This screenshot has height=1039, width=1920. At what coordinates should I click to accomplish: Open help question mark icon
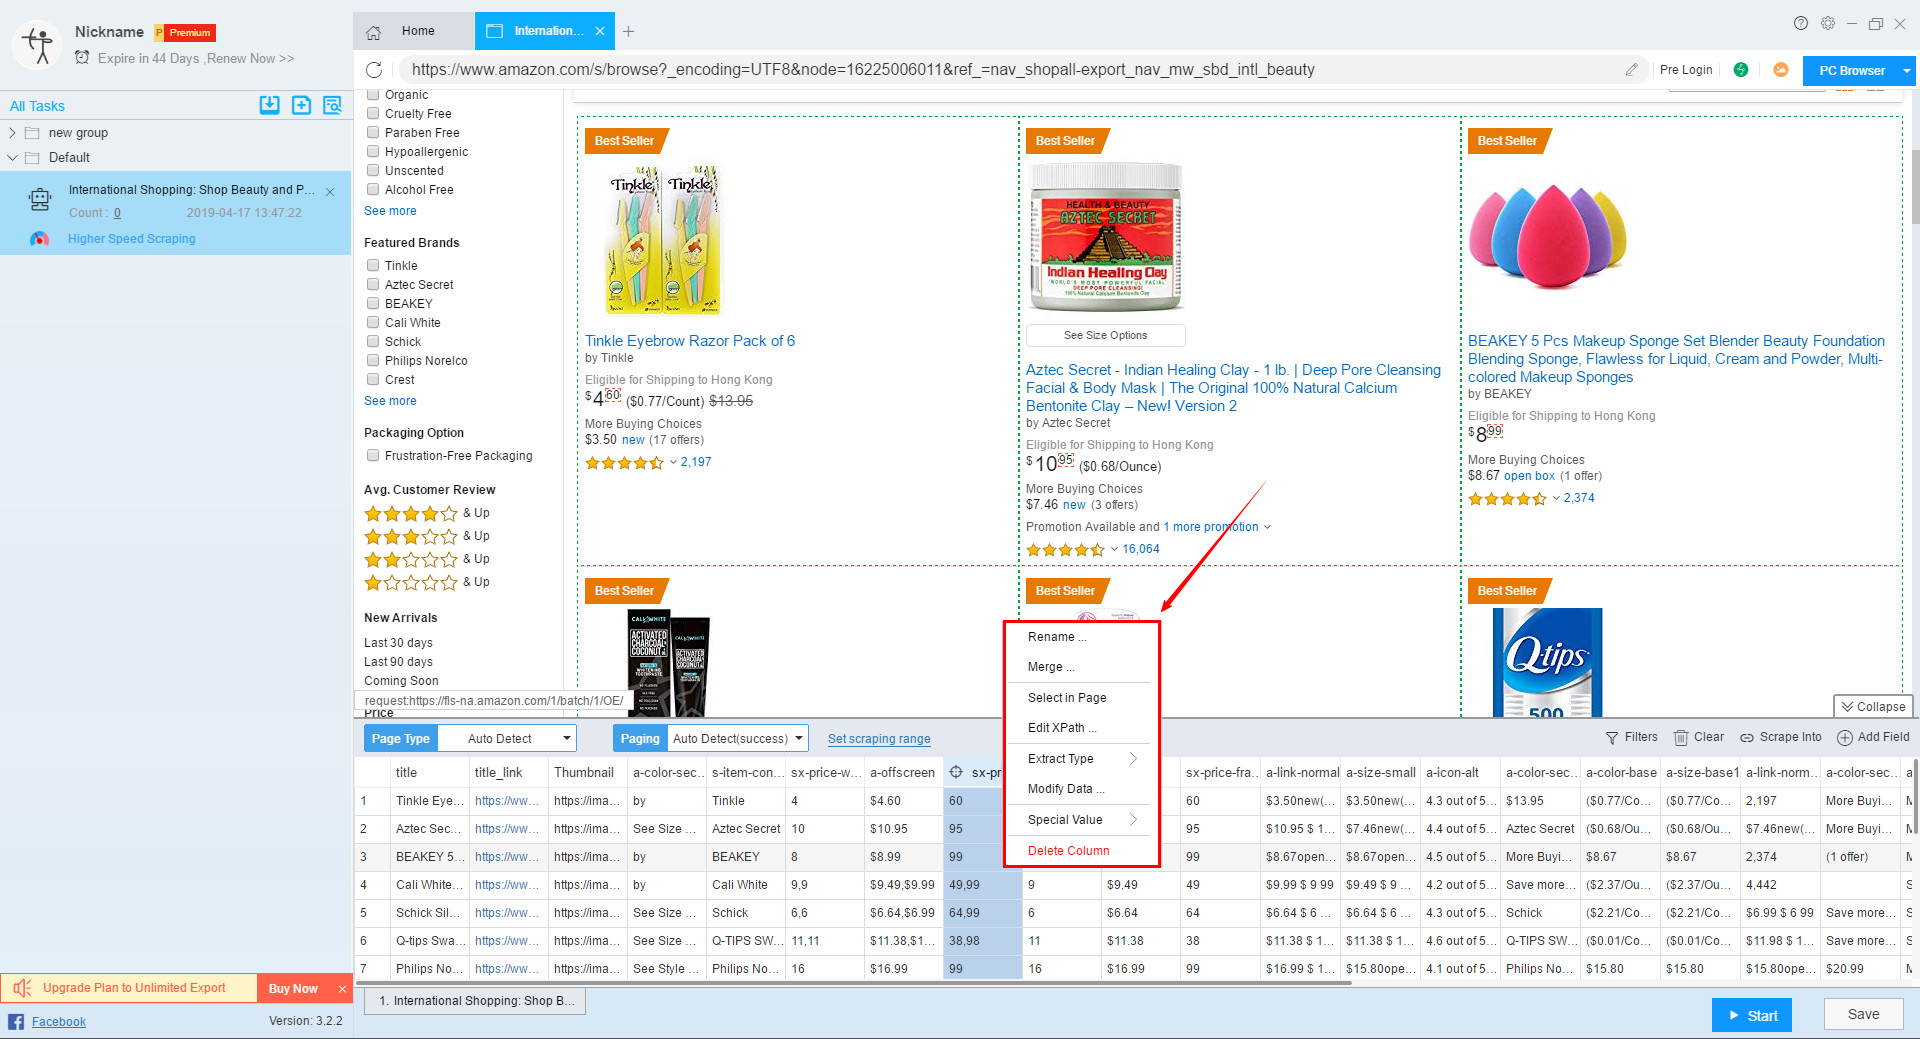pos(1801,23)
